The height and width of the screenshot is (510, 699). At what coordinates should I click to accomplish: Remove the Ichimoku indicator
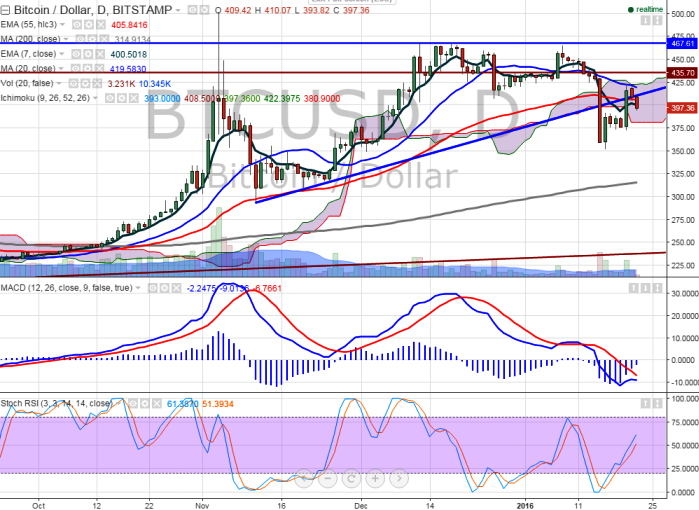click(133, 98)
